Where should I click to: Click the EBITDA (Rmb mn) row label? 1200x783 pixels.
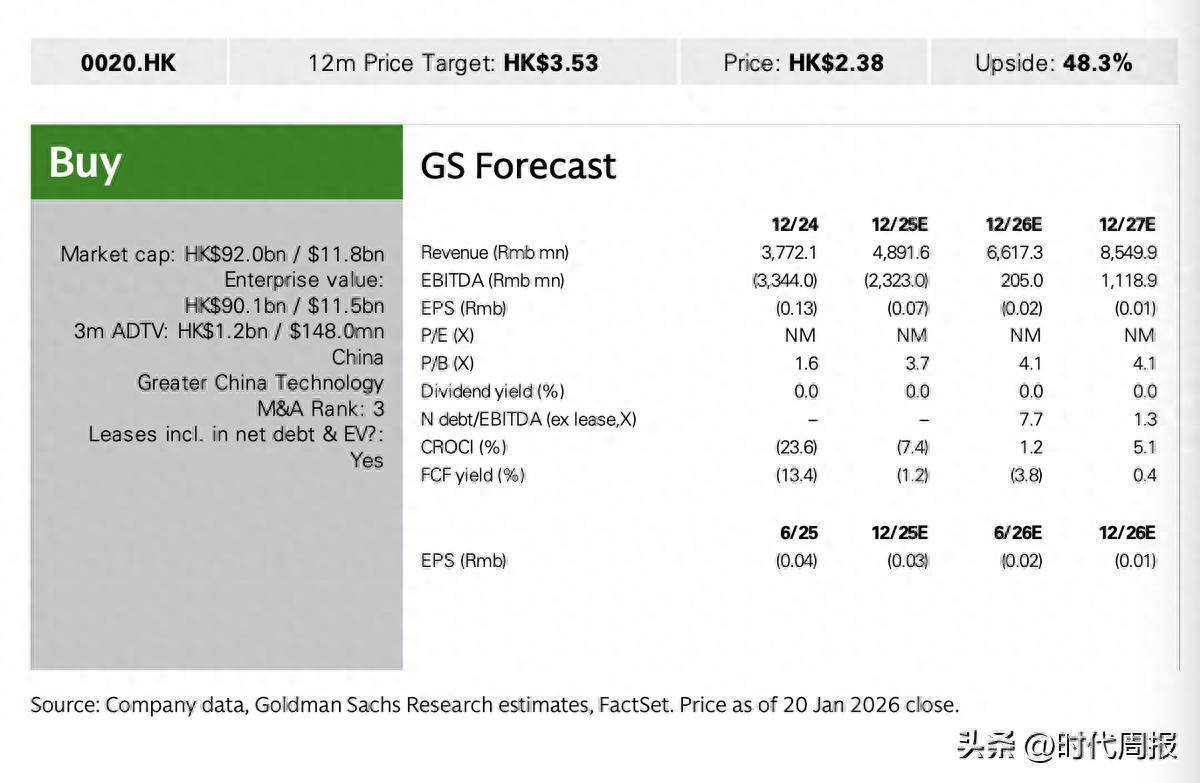point(492,281)
